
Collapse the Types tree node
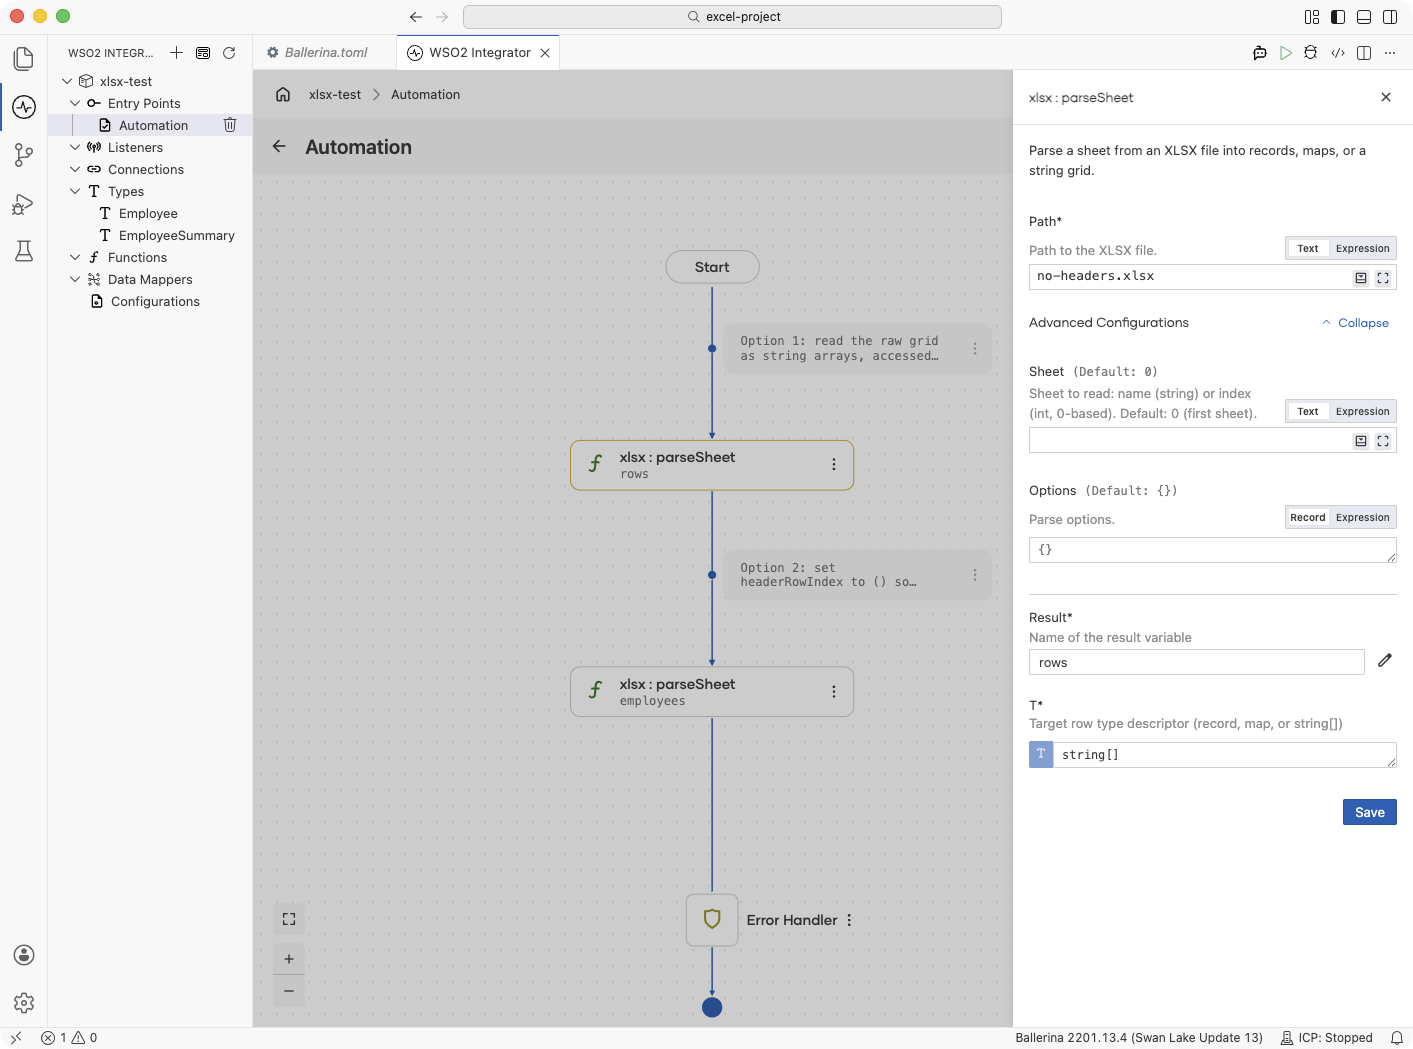point(75,191)
